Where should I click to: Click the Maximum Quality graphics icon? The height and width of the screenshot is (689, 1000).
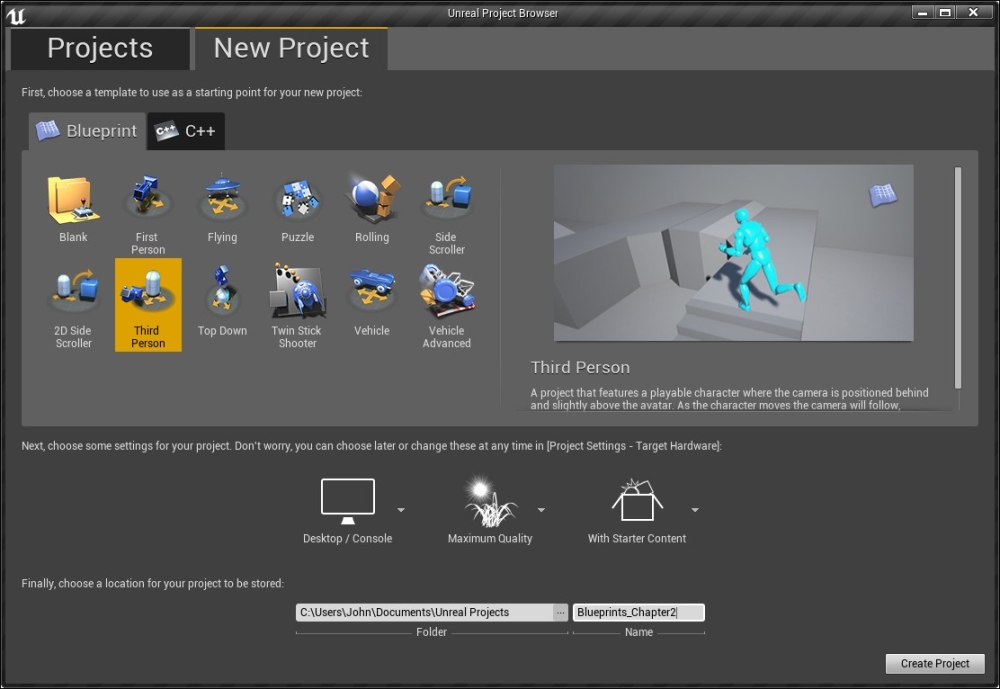490,501
